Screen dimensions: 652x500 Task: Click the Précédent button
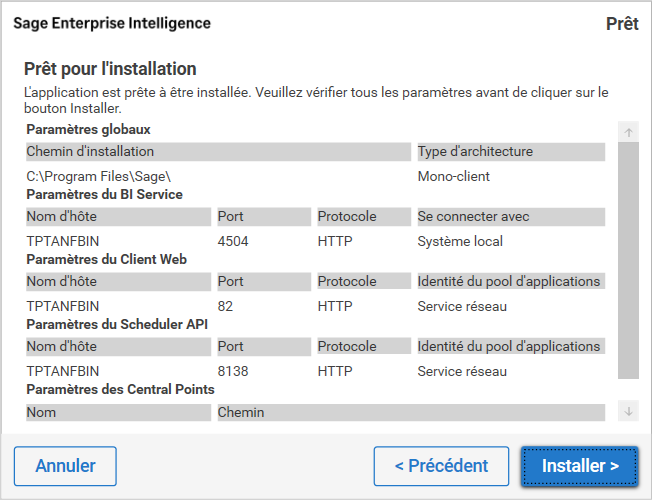pos(441,466)
